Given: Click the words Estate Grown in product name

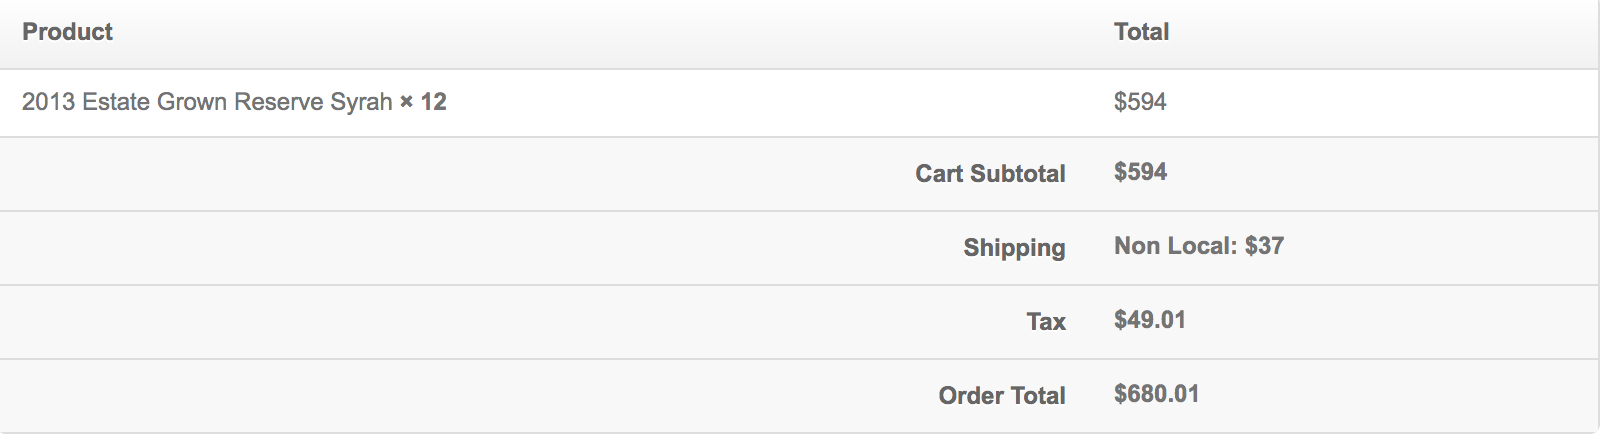Looking at the screenshot, I should (x=154, y=102).
